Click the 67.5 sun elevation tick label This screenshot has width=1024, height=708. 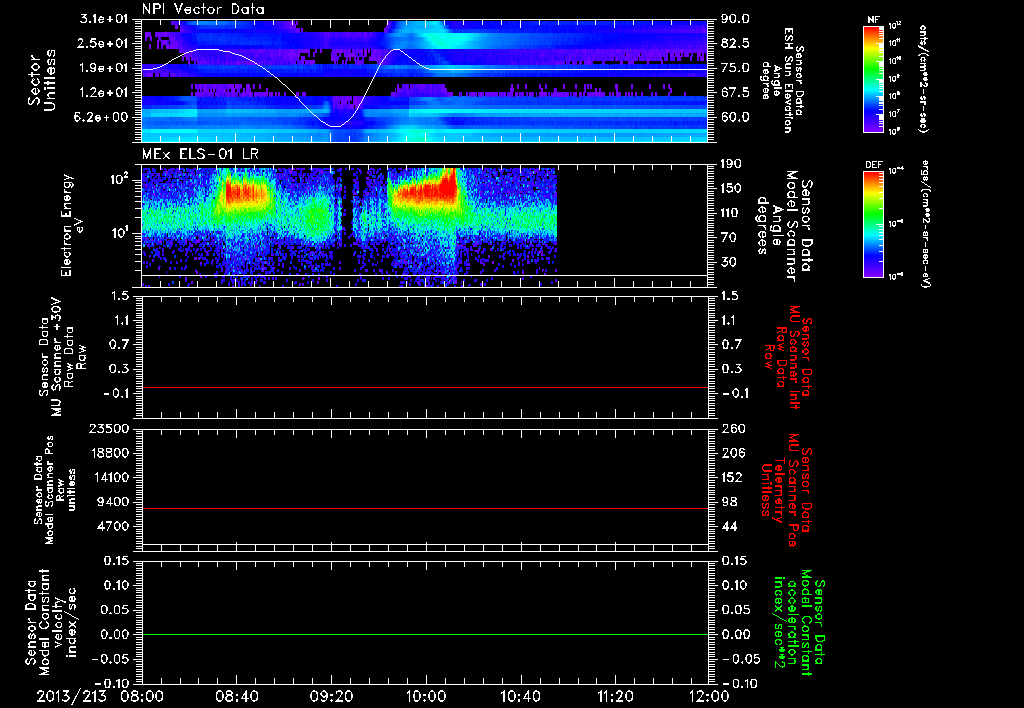pyautogui.click(x=735, y=93)
